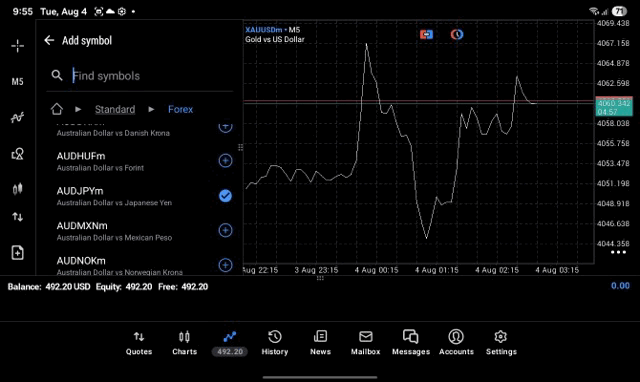The width and height of the screenshot is (640, 382).
Task: Select the AUDHUFm row name
Action: (81, 156)
